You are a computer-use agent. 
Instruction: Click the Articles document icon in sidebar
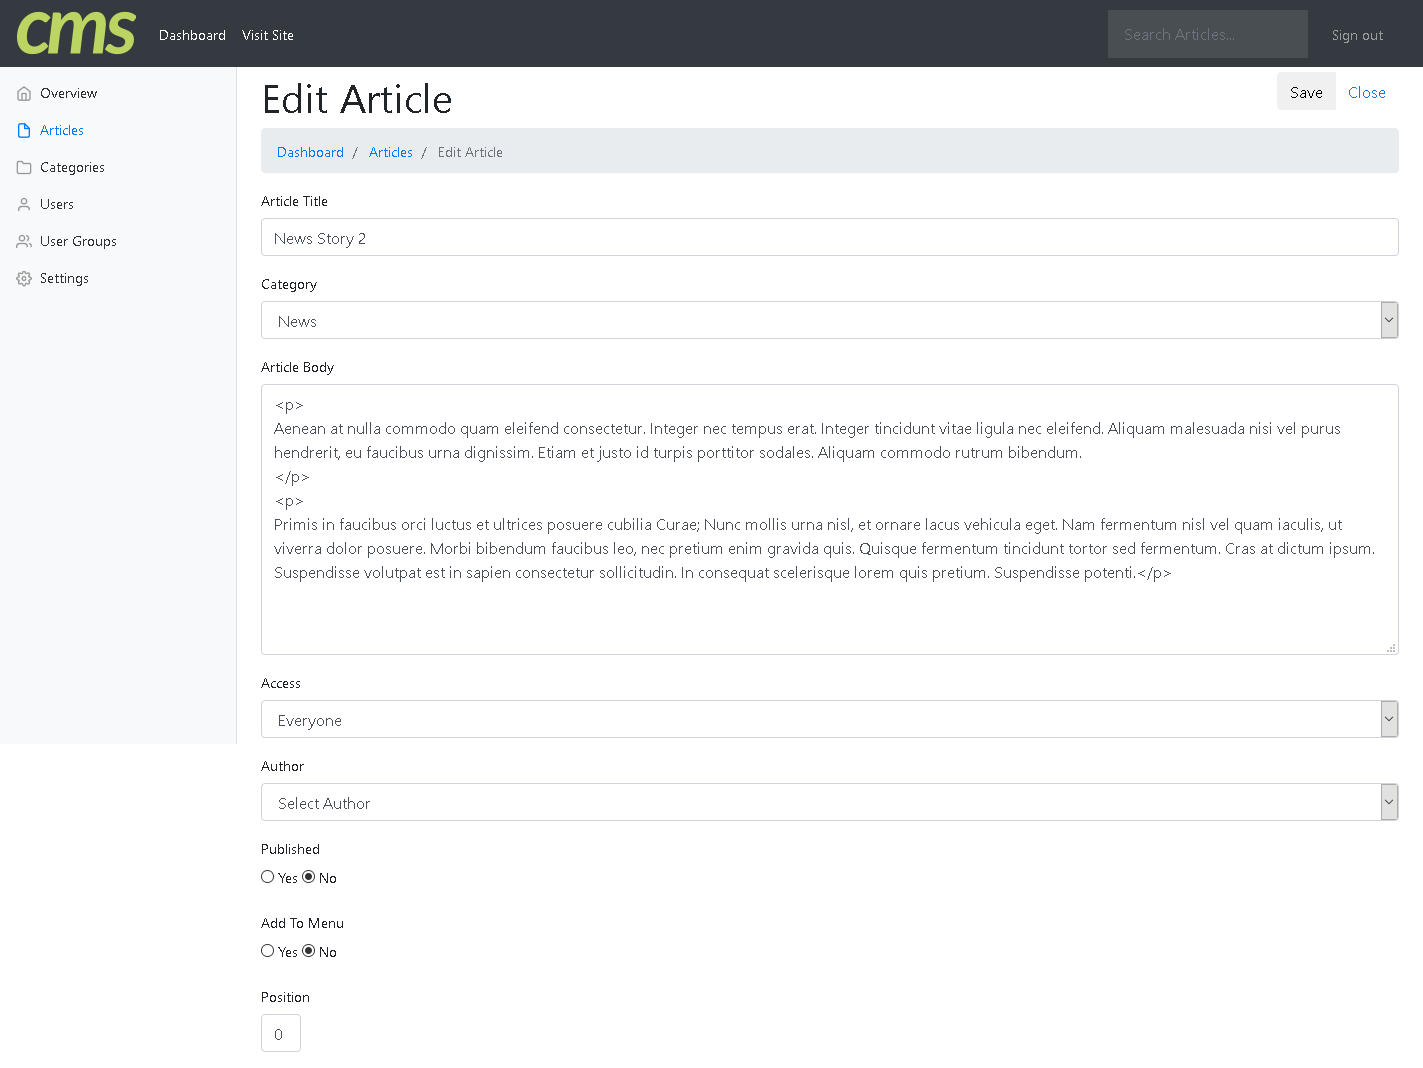(24, 131)
